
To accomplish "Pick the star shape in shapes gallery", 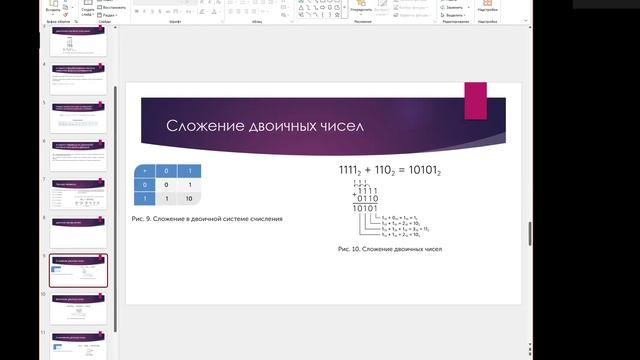I will coord(337,15).
